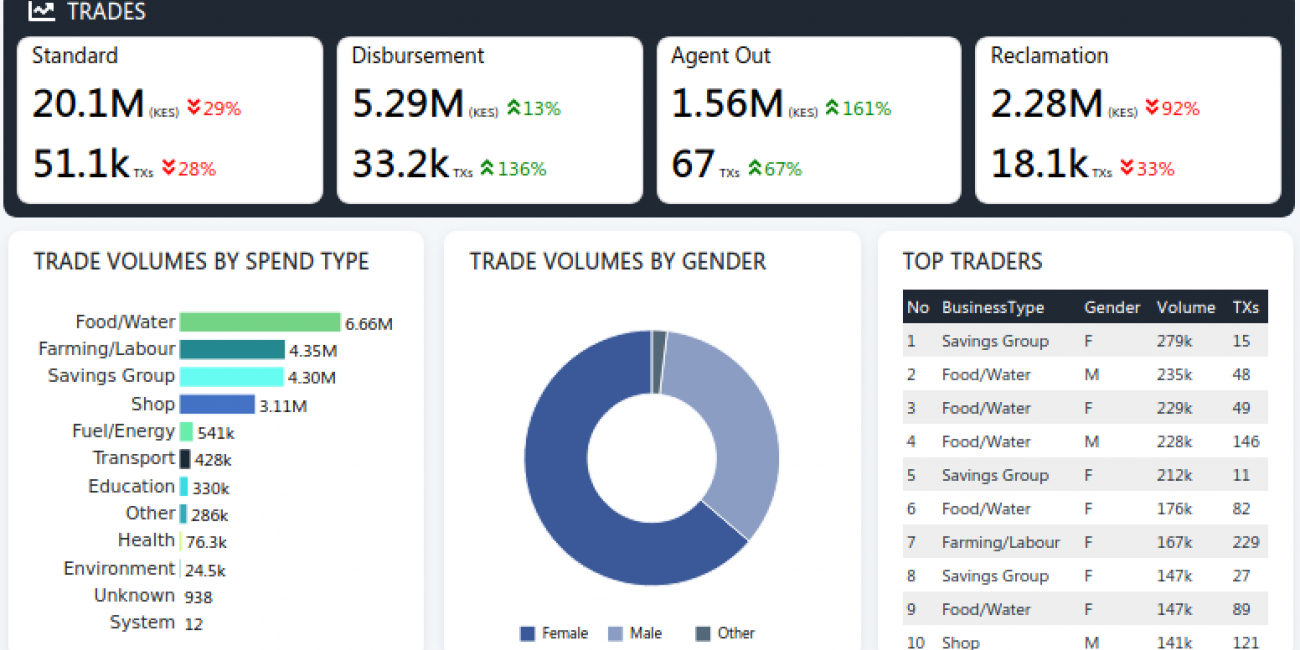Toggle Female legend entry in gender chart
The width and height of the screenshot is (1300, 650).
(x=554, y=633)
